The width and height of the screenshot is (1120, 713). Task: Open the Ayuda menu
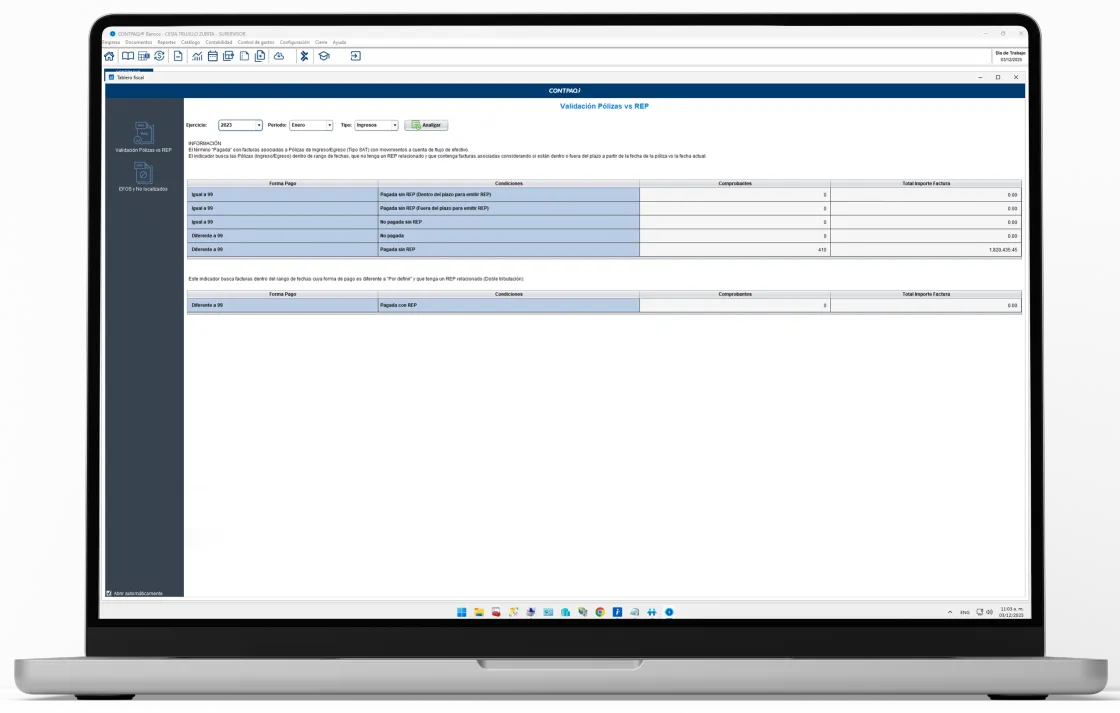[339, 42]
